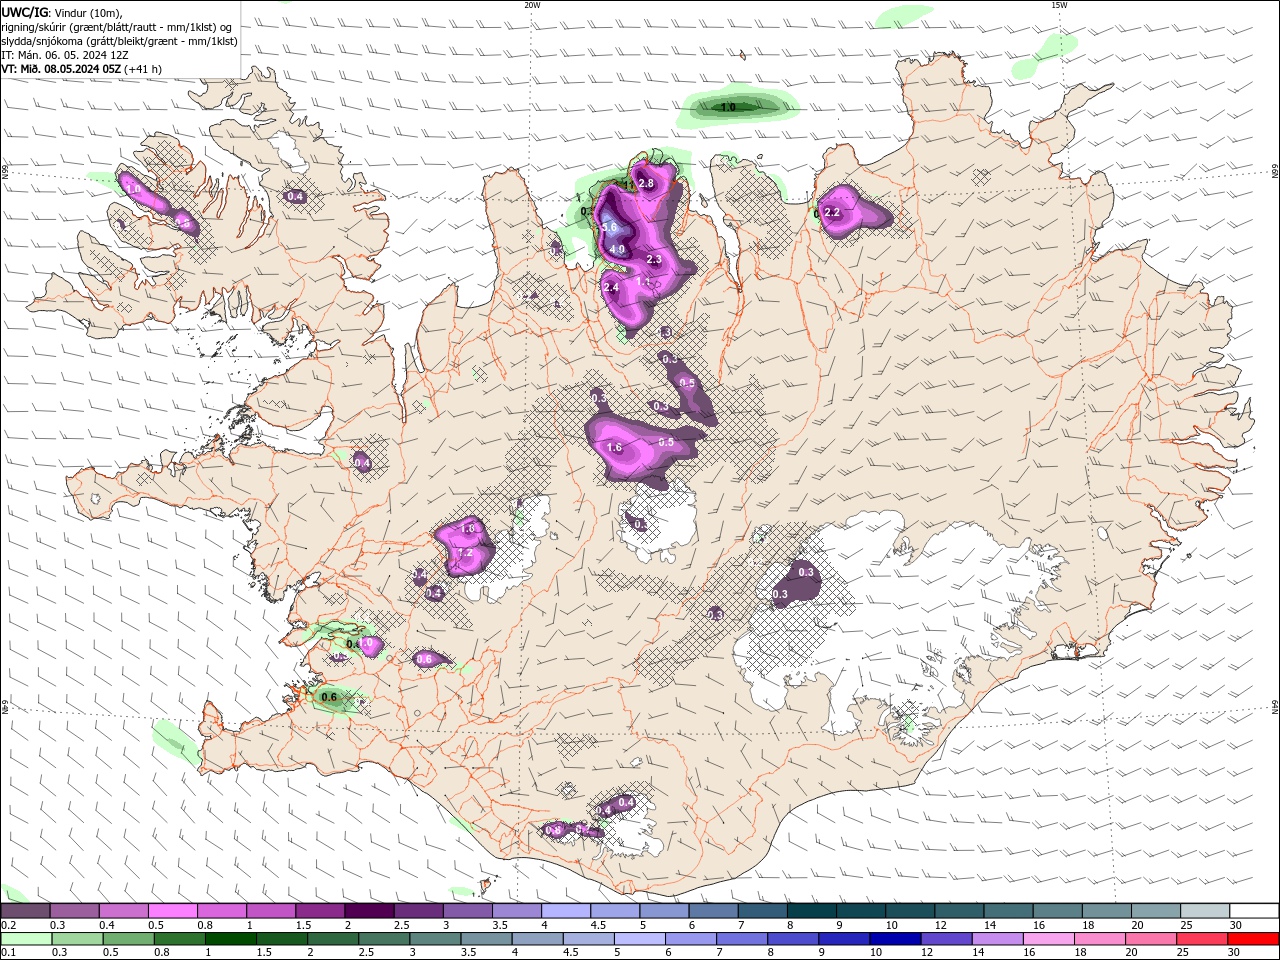Click the 15W longitude label
This screenshot has height=960, width=1280.
click(1059, 5)
